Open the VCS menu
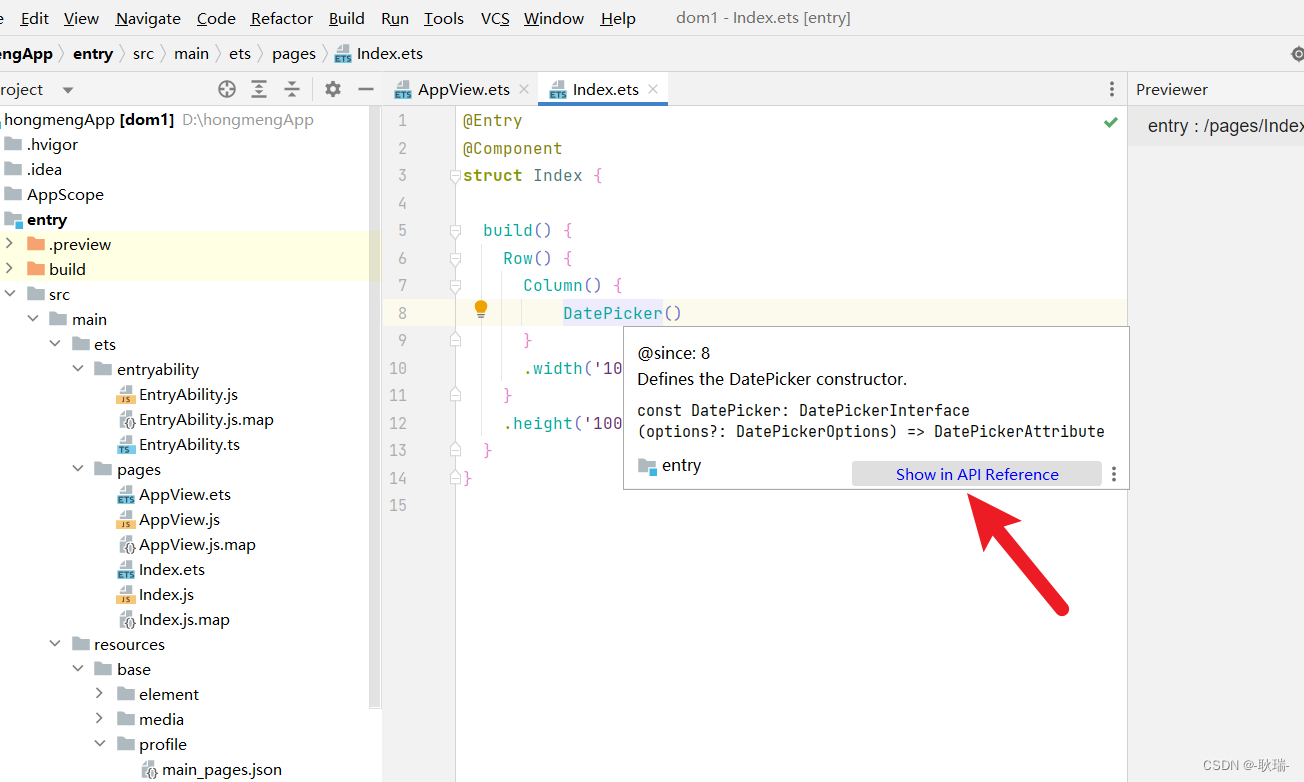 [495, 18]
